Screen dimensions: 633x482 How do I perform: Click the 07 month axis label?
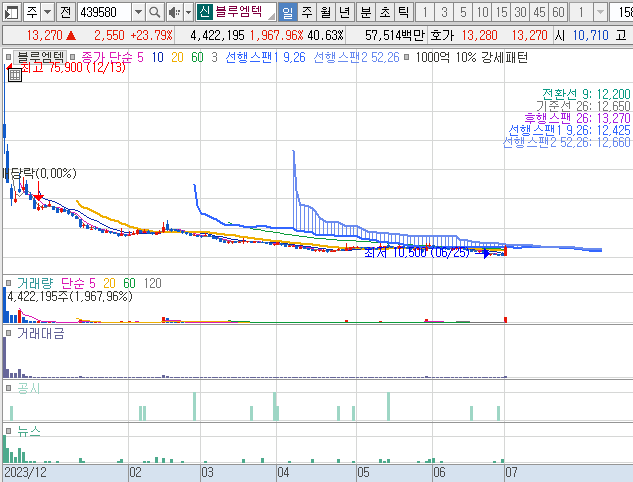[511, 472]
